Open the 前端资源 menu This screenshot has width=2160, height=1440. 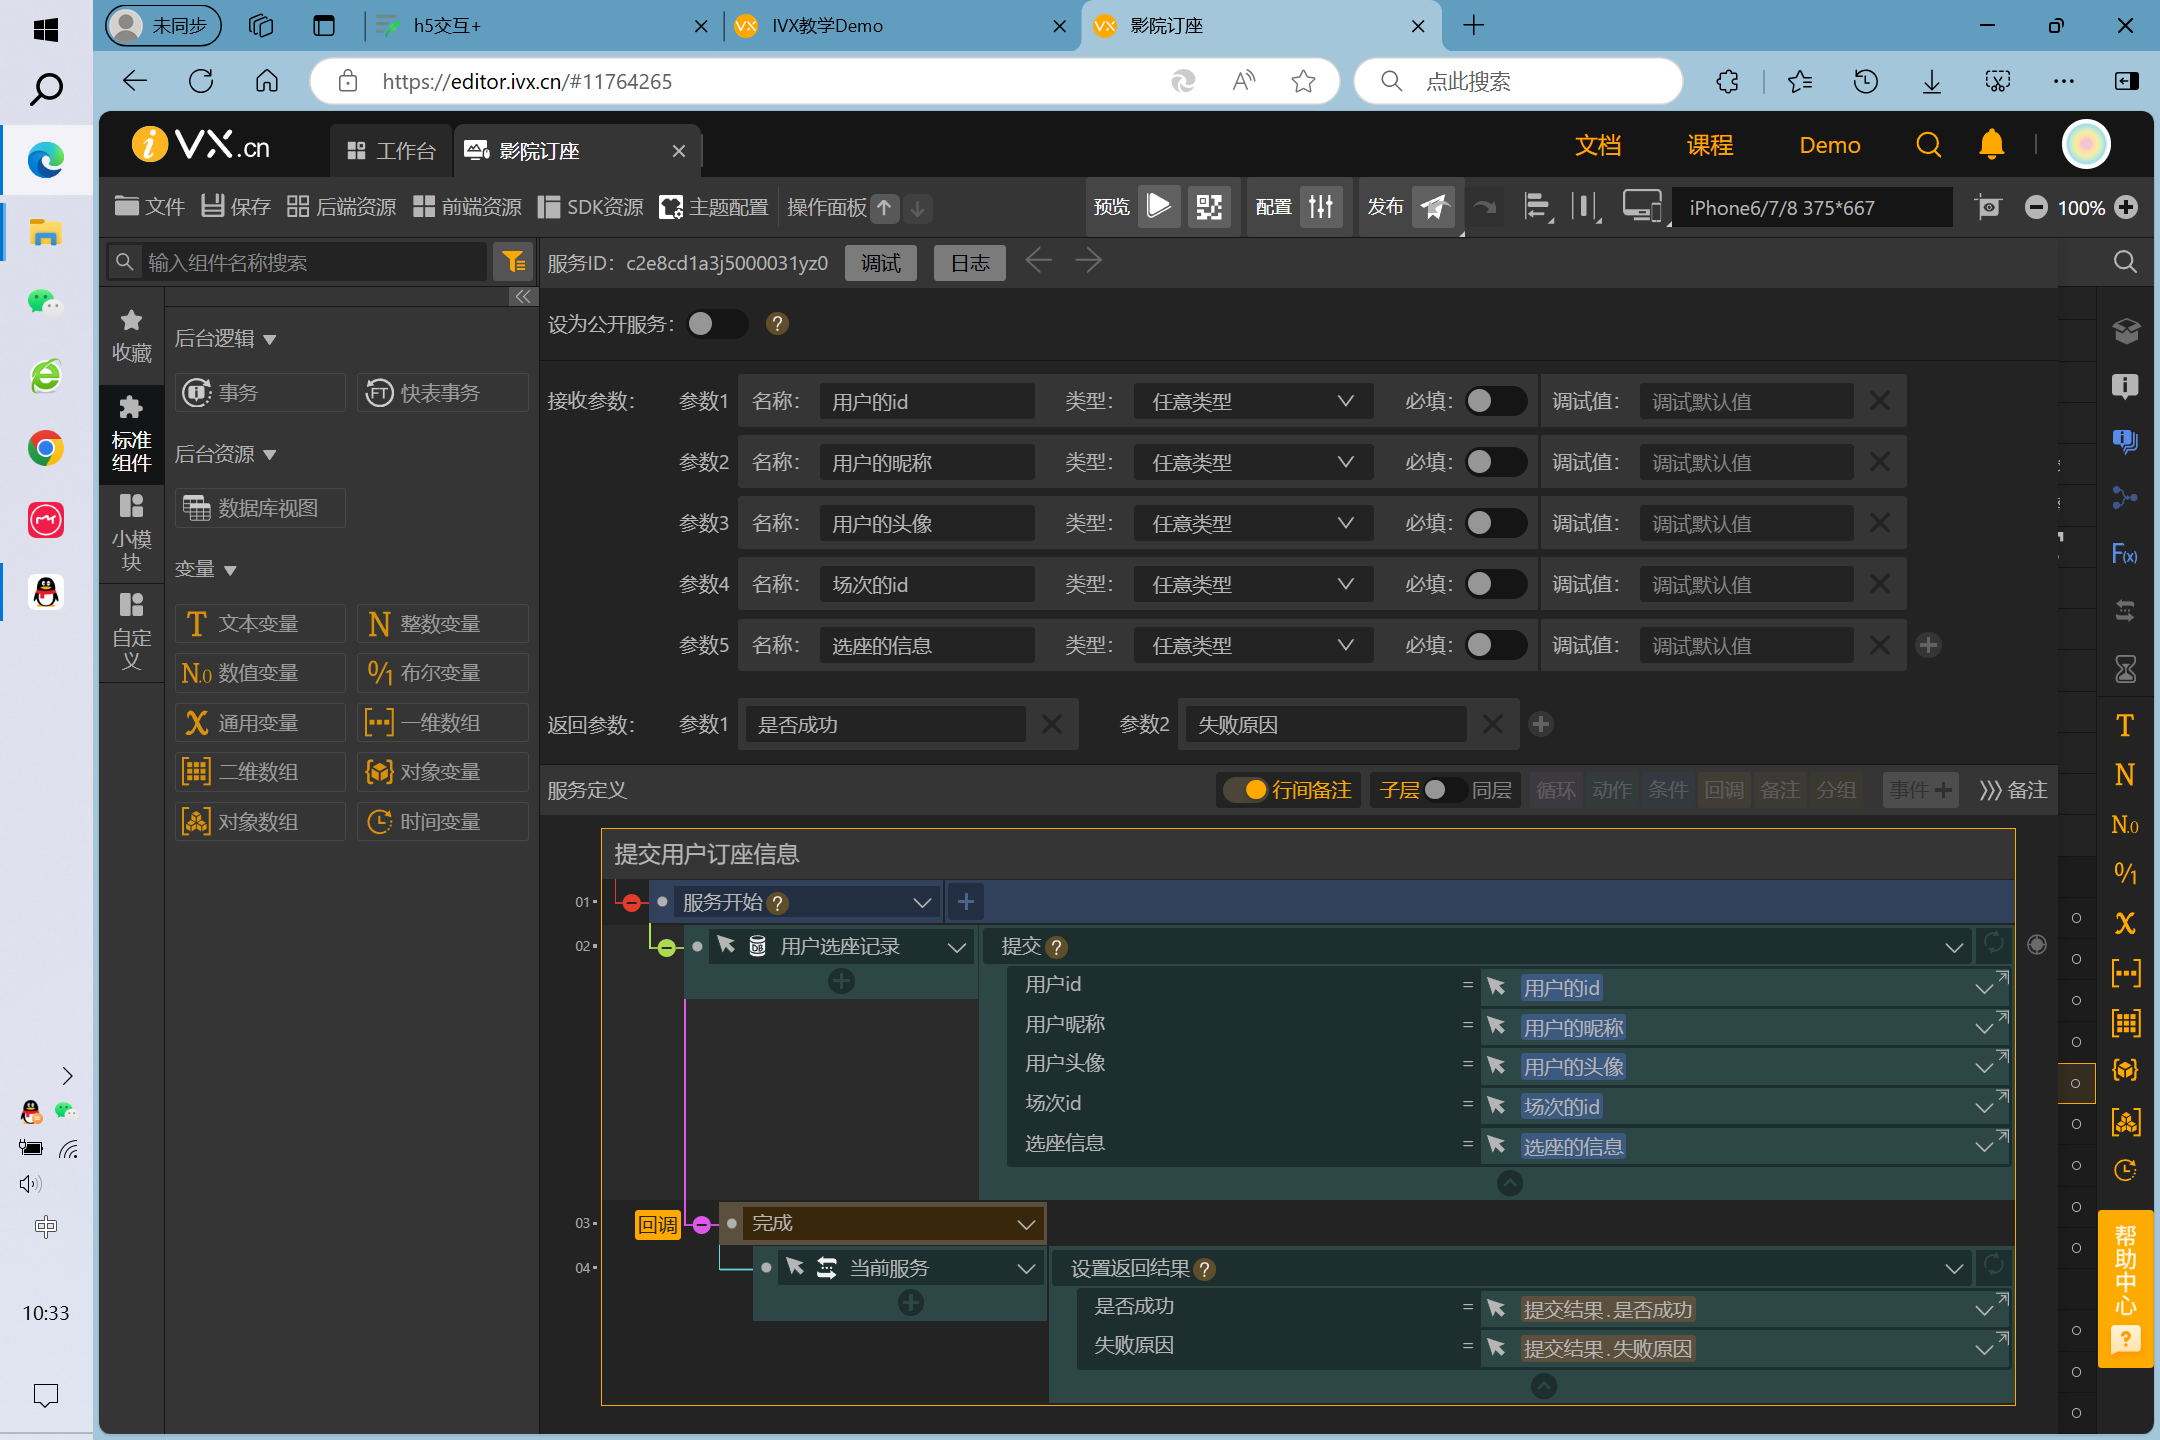(x=467, y=207)
